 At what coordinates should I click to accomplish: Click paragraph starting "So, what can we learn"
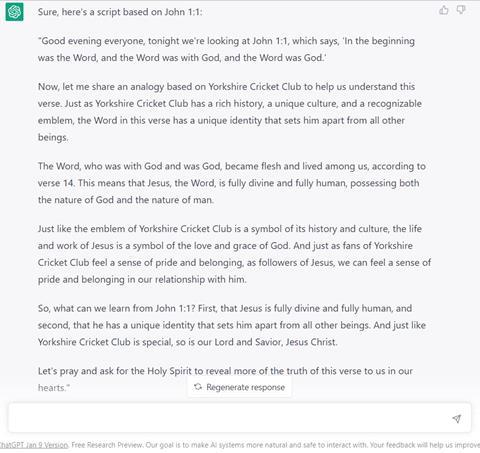coord(232,325)
